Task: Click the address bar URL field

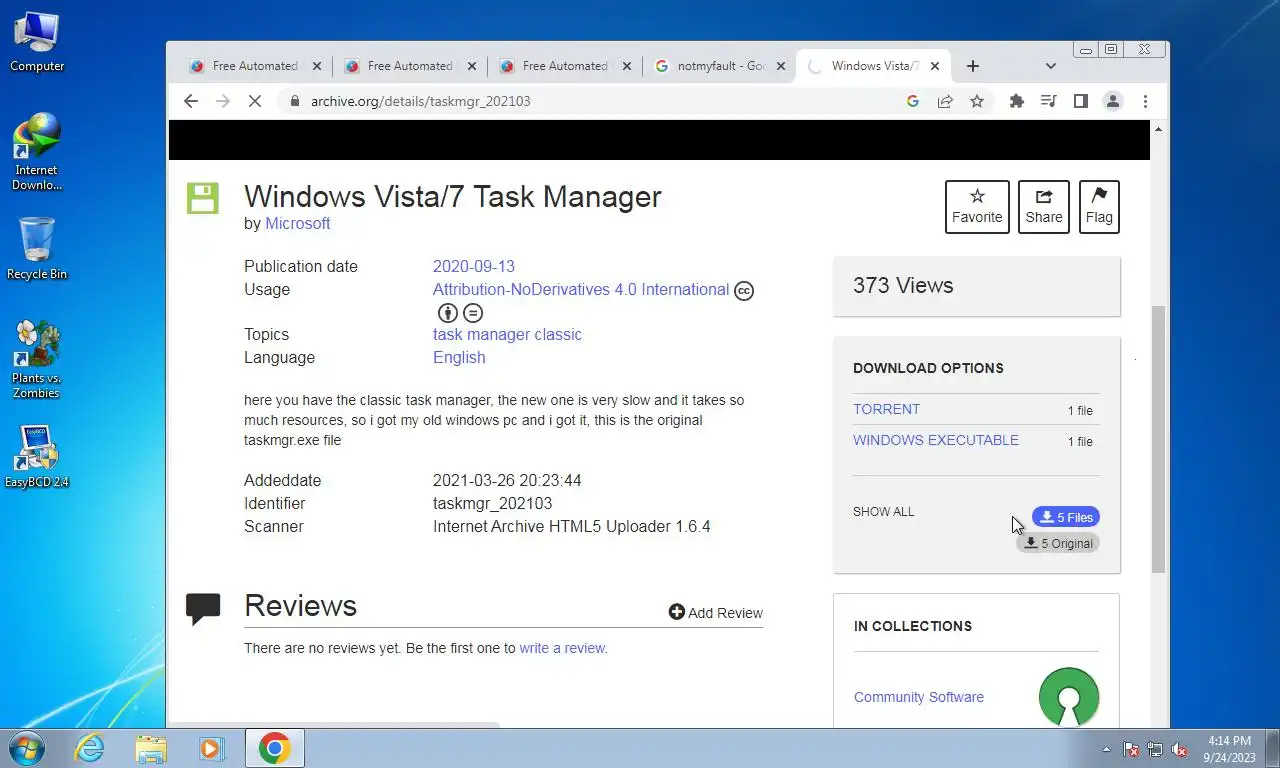Action: (590, 101)
